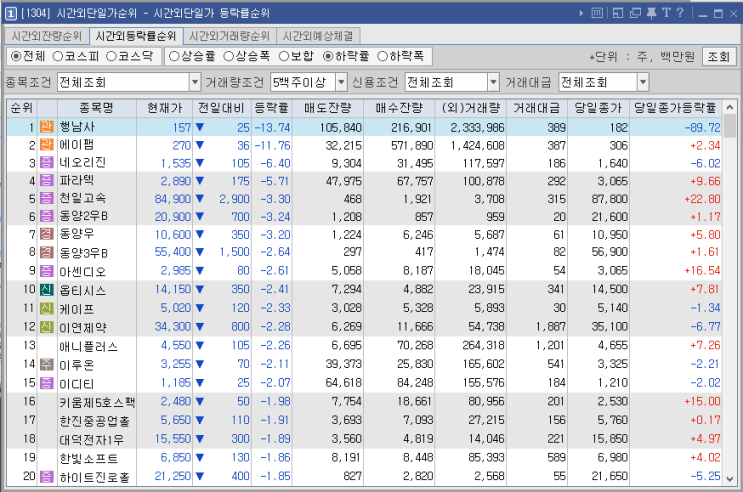Viewport: 743px width, 492px height.
Task: Click the 거래대금 column header in table
Action: click(x=537, y=108)
